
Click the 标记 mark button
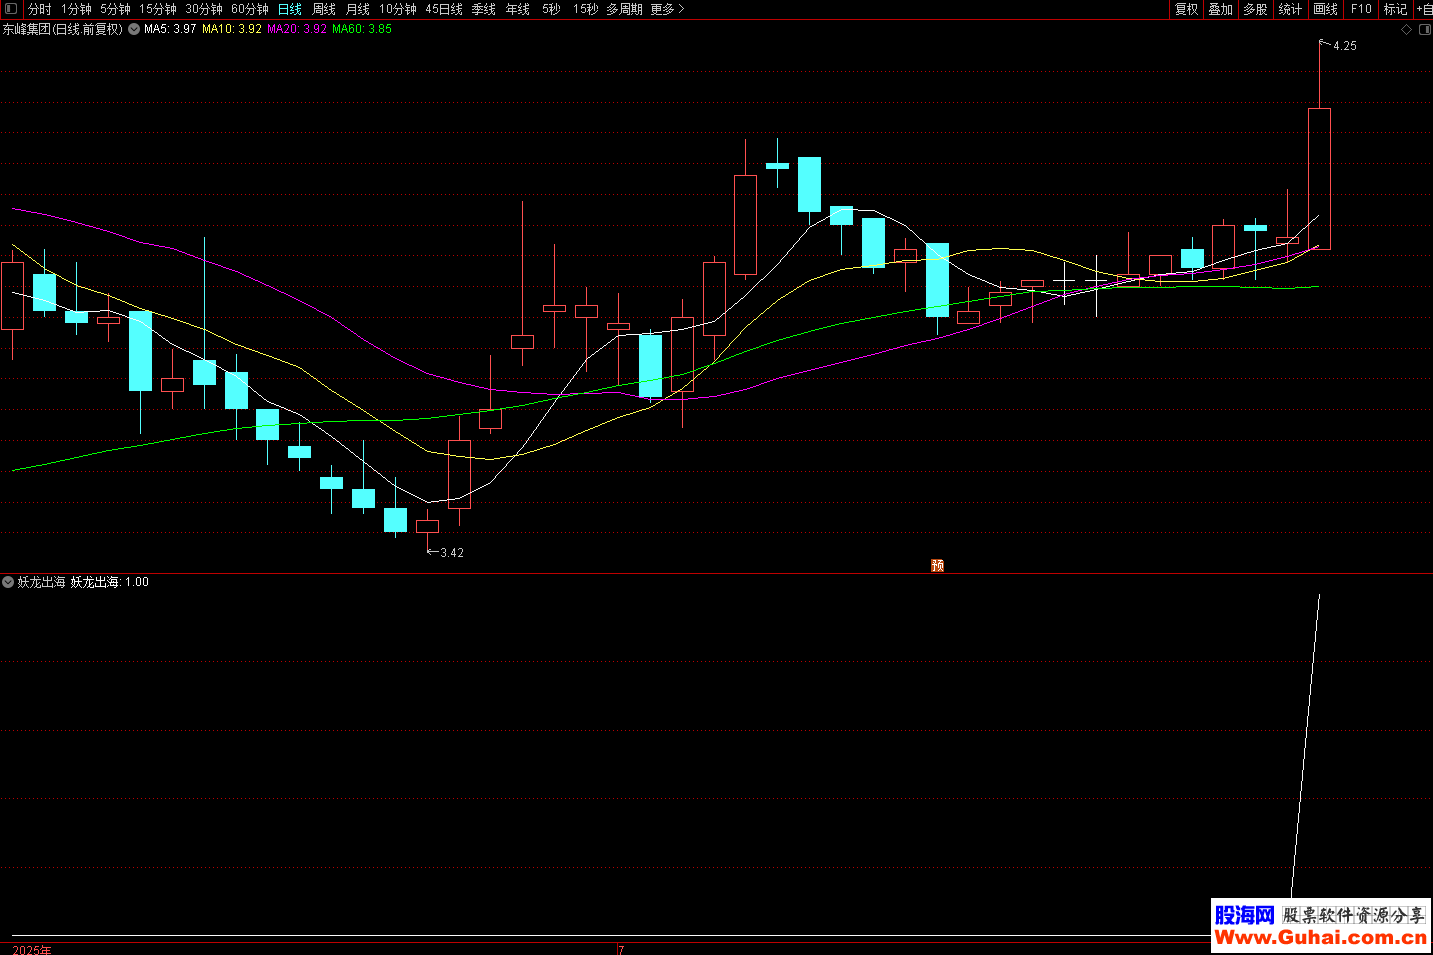tap(1396, 9)
